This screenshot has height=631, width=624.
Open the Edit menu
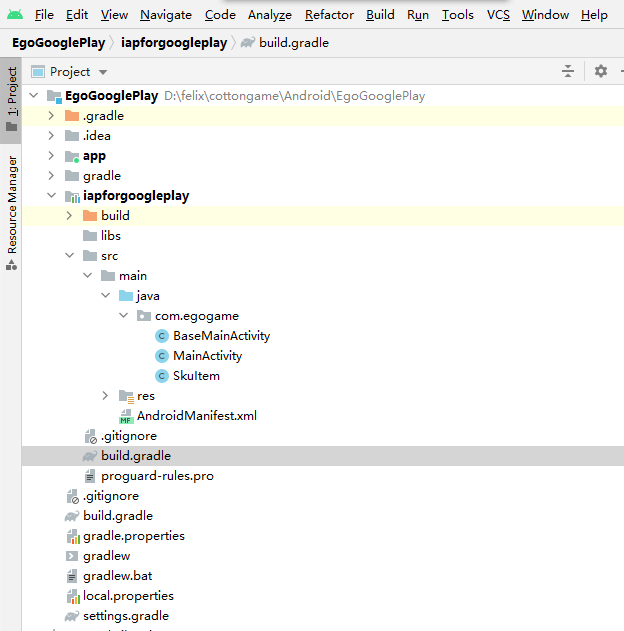77,15
